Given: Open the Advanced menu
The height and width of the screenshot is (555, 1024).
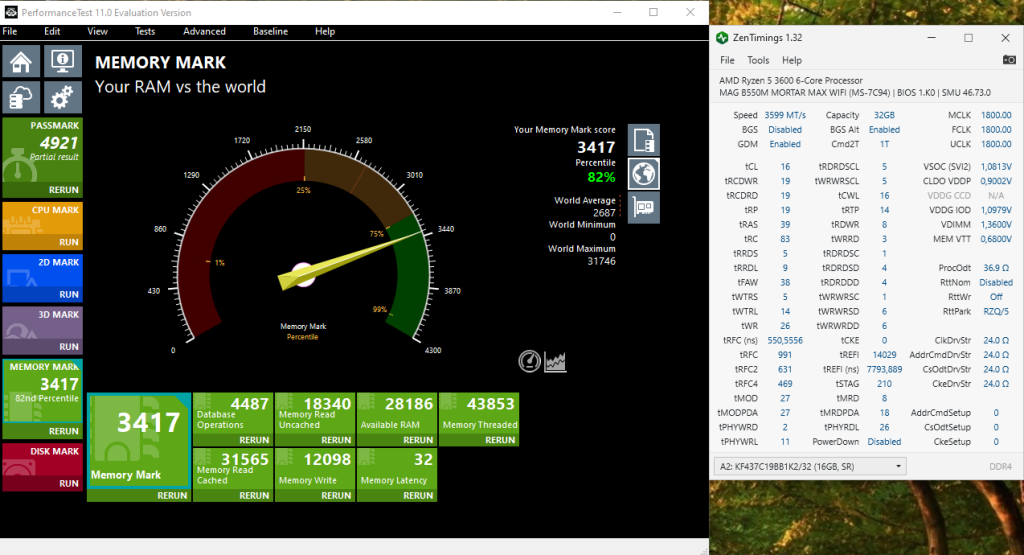Looking at the screenshot, I should point(204,31).
